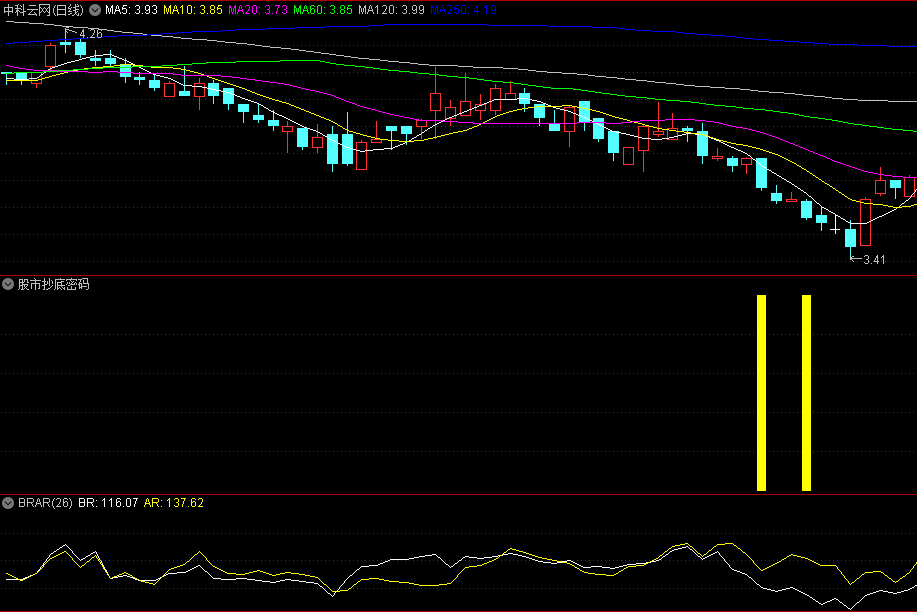The width and height of the screenshot is (917, 612).
Task: Open the BRAR(26) indicator dropdown arrow
Action: [8, 503]
